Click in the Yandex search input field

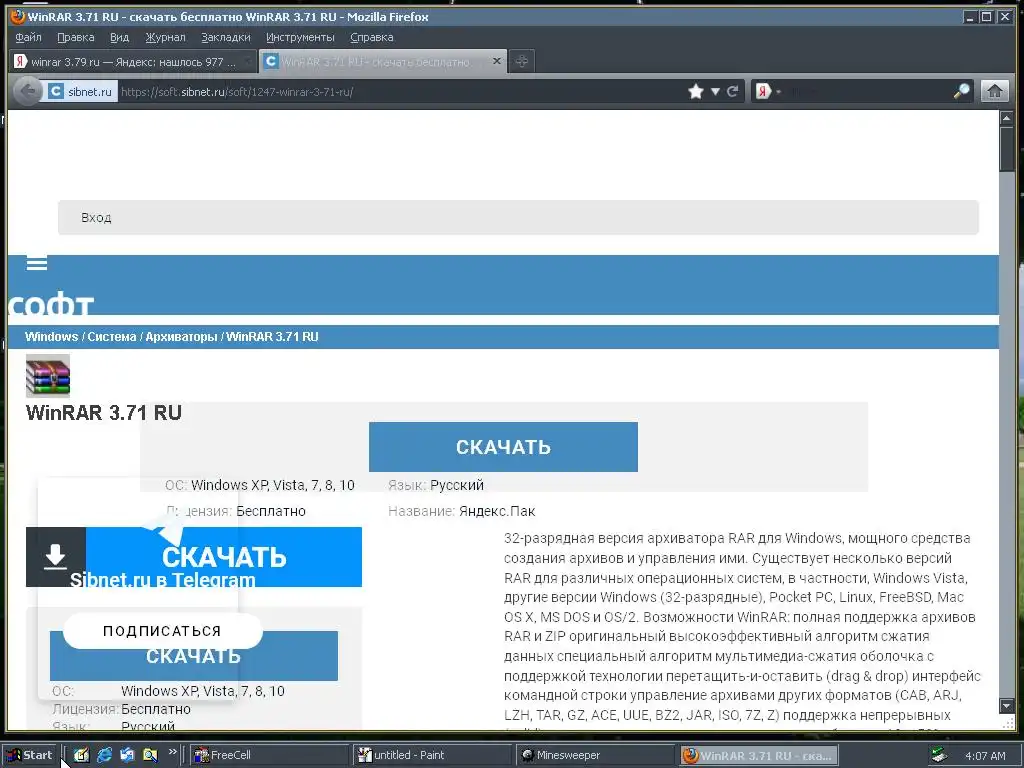(865, 91)
